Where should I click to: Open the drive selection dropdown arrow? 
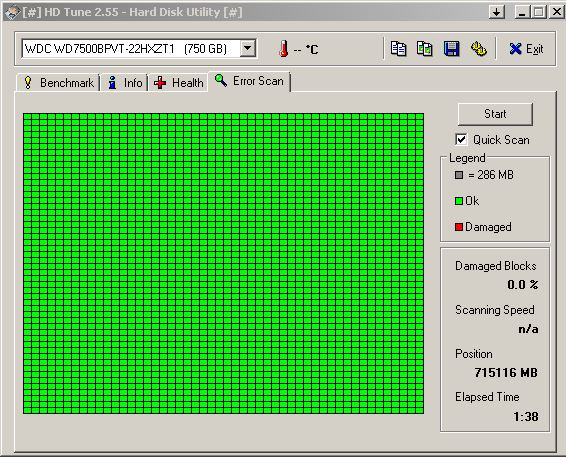click(248, 48)
